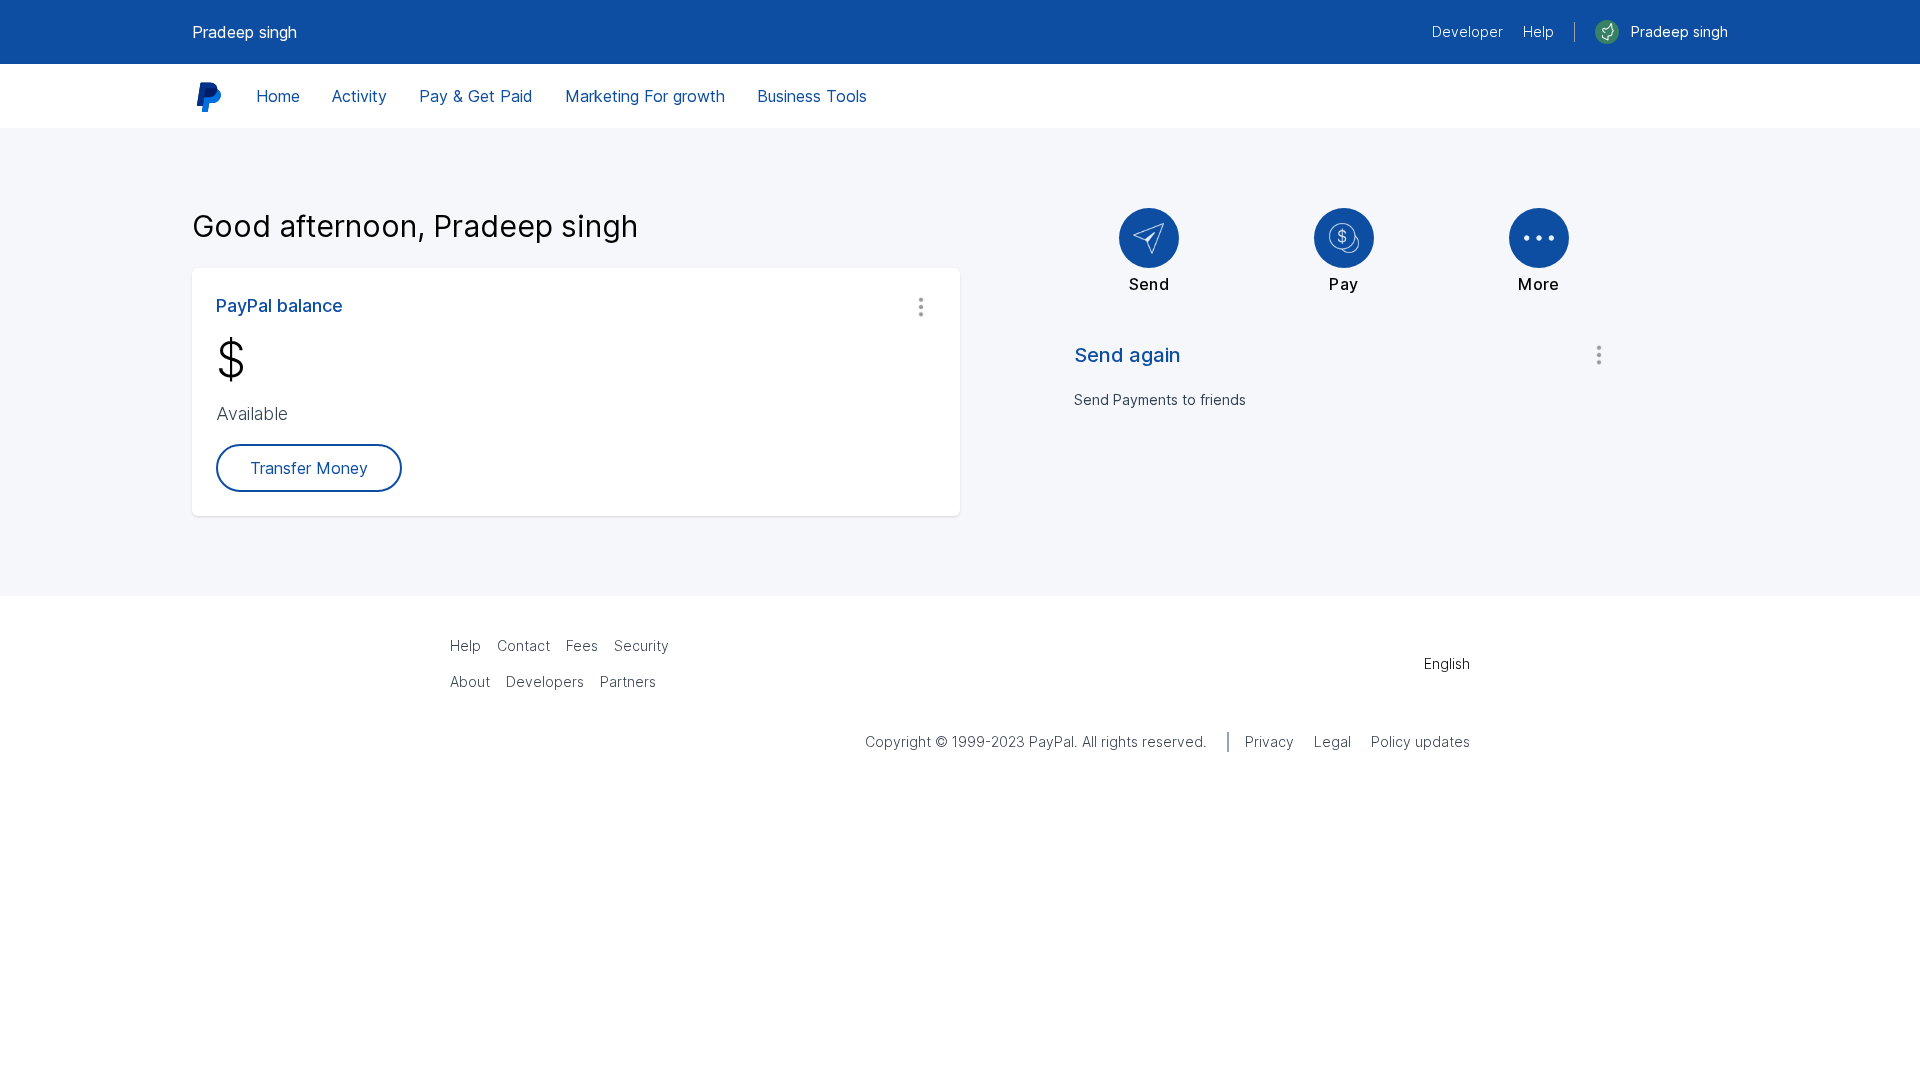1920x1080 pixels.
Task: Open Pay & Get Paid menu
Action: pos(475,96)
